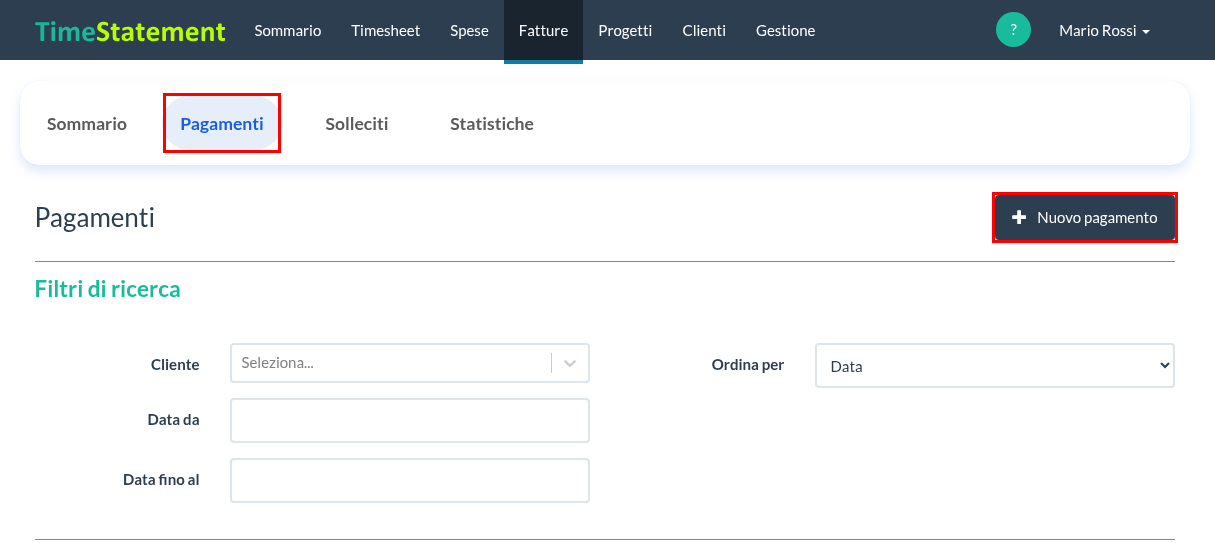Click the TimeStatement logo

[130, 31]
